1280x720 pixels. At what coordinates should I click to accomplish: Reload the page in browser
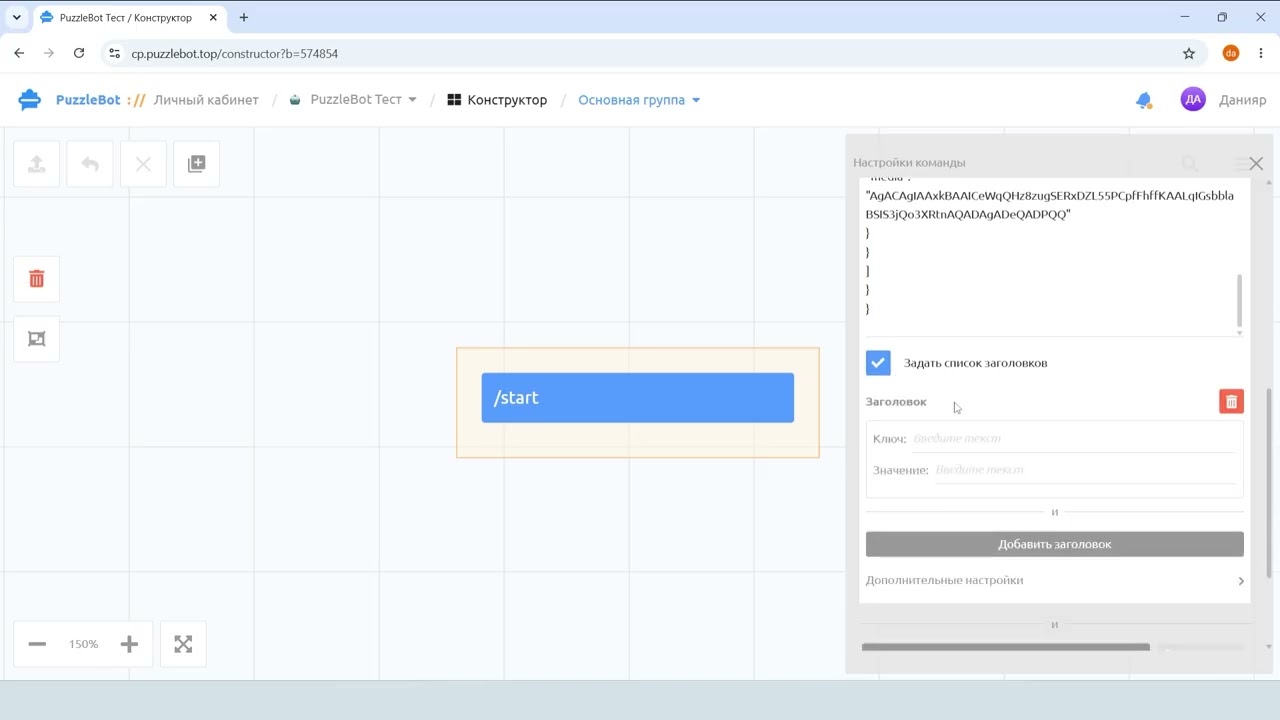(x=79, y=53)
